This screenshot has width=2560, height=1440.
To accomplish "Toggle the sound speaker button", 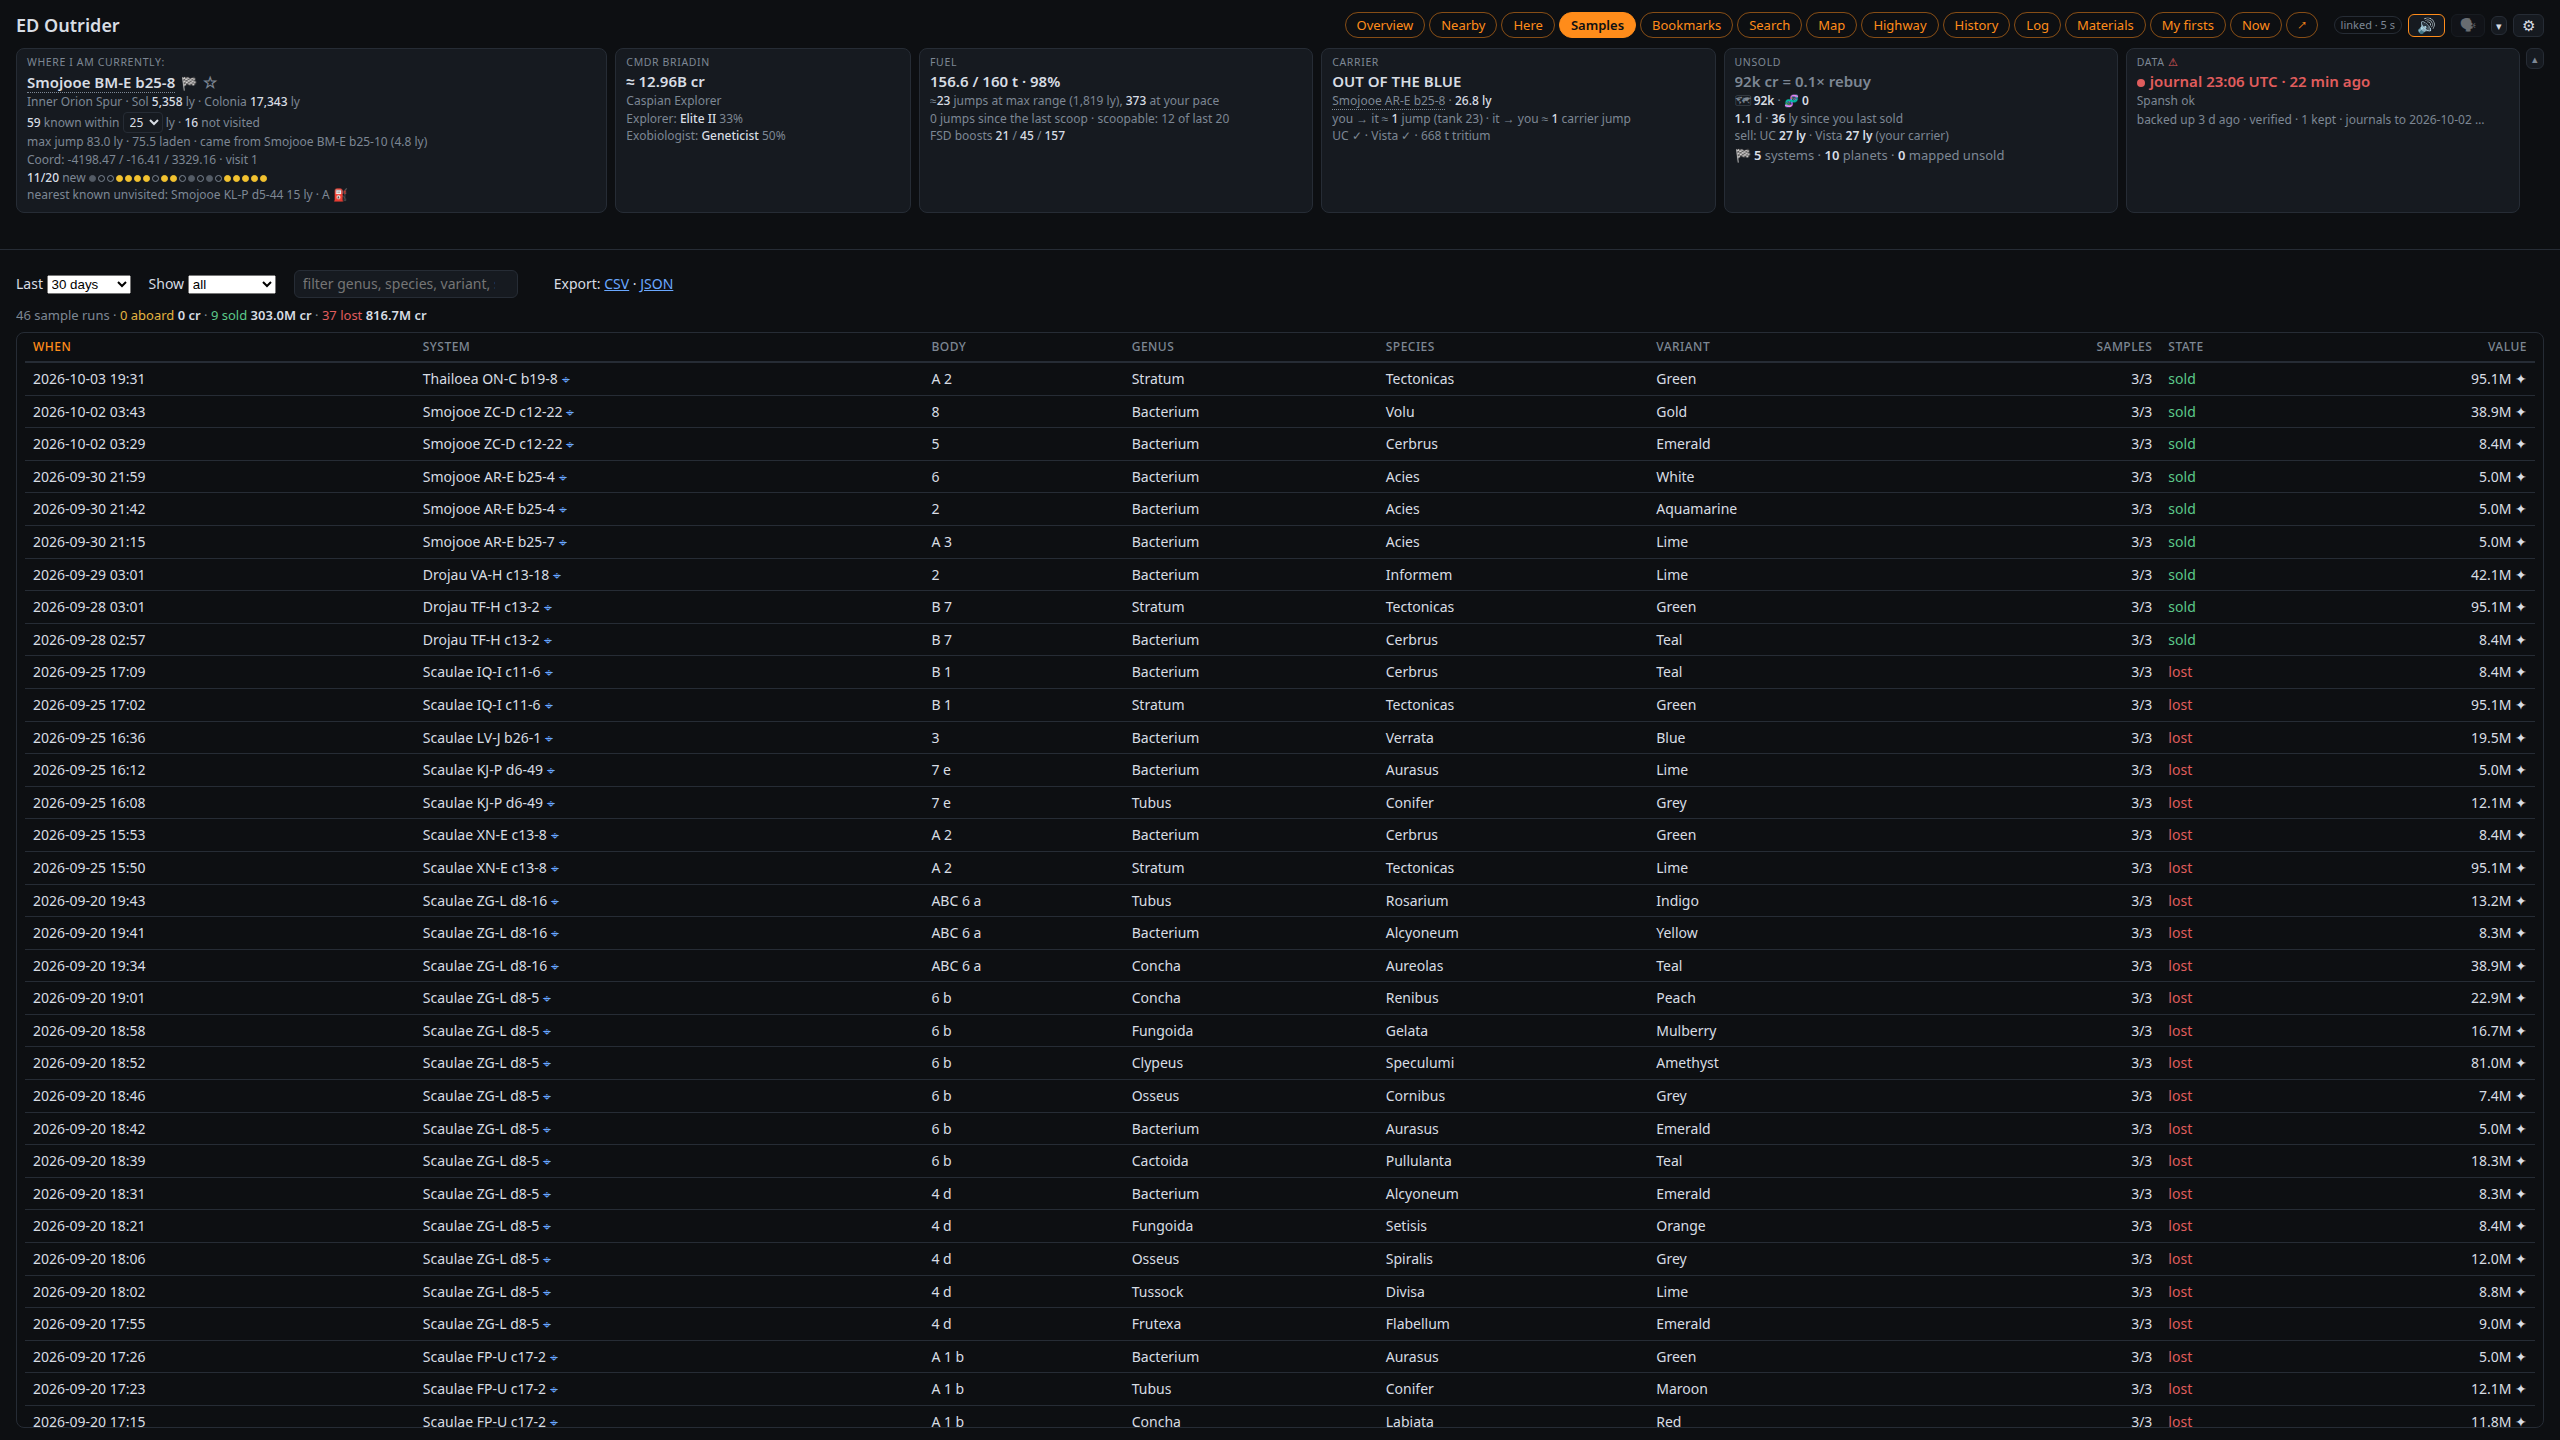I will coord(2426,26).
